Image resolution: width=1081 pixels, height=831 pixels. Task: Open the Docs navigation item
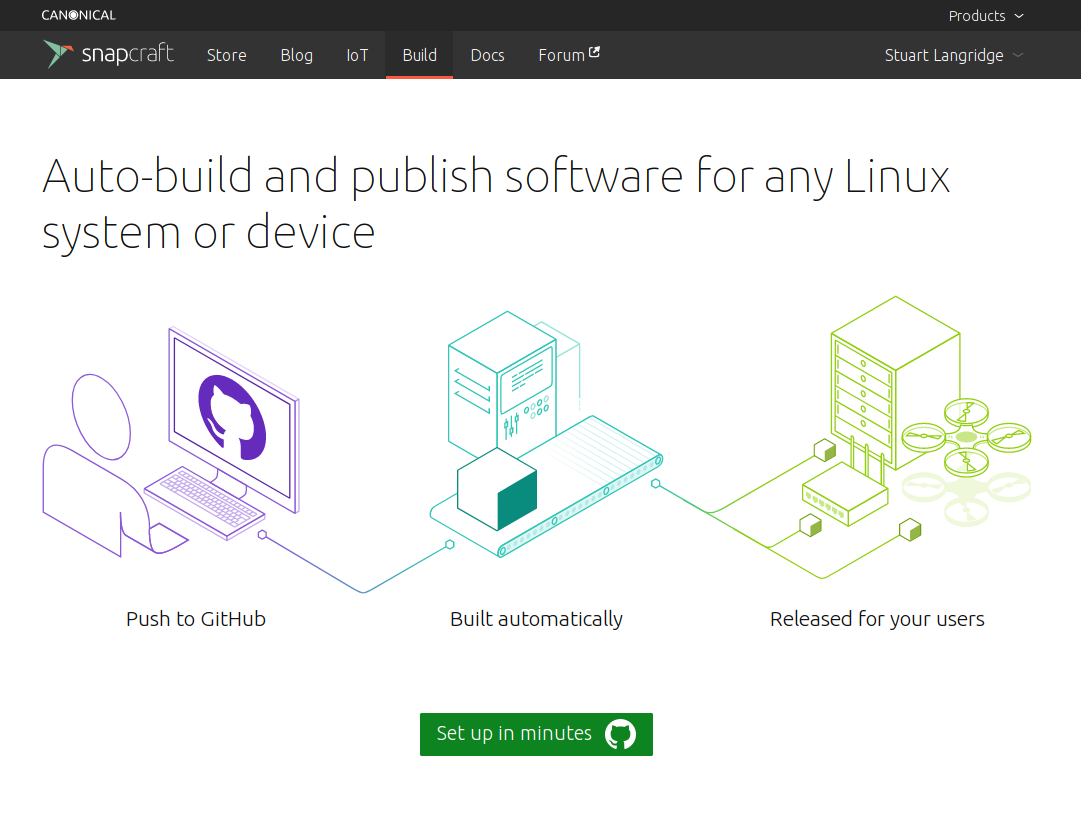tap(487, 55)
